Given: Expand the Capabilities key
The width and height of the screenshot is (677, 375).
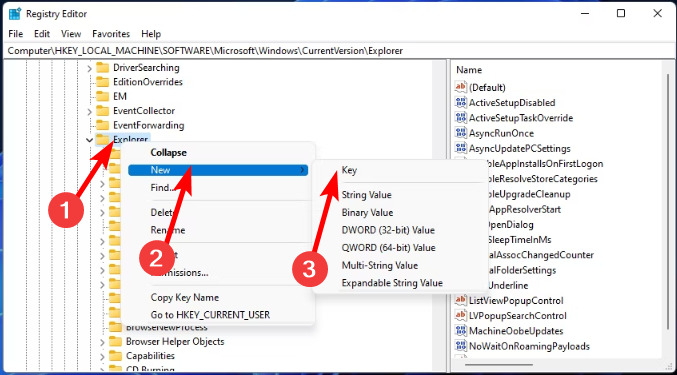Looking at the screenshot, I should [x=102, y=356].
